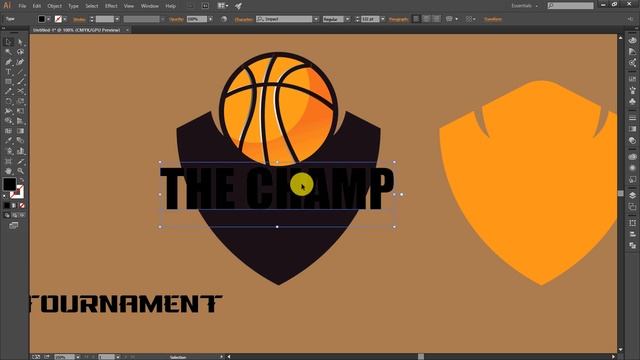Set paint mode to Gradient
The height and width of the screenshot is (360, 640).
point(14,205)
